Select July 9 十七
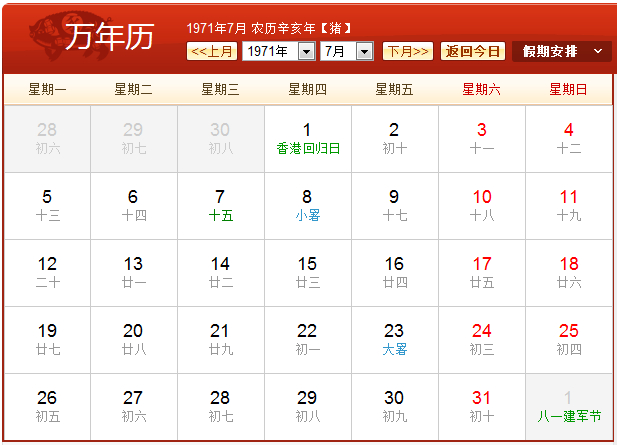Viewport: 617px width, 445px height. point(395,206)
